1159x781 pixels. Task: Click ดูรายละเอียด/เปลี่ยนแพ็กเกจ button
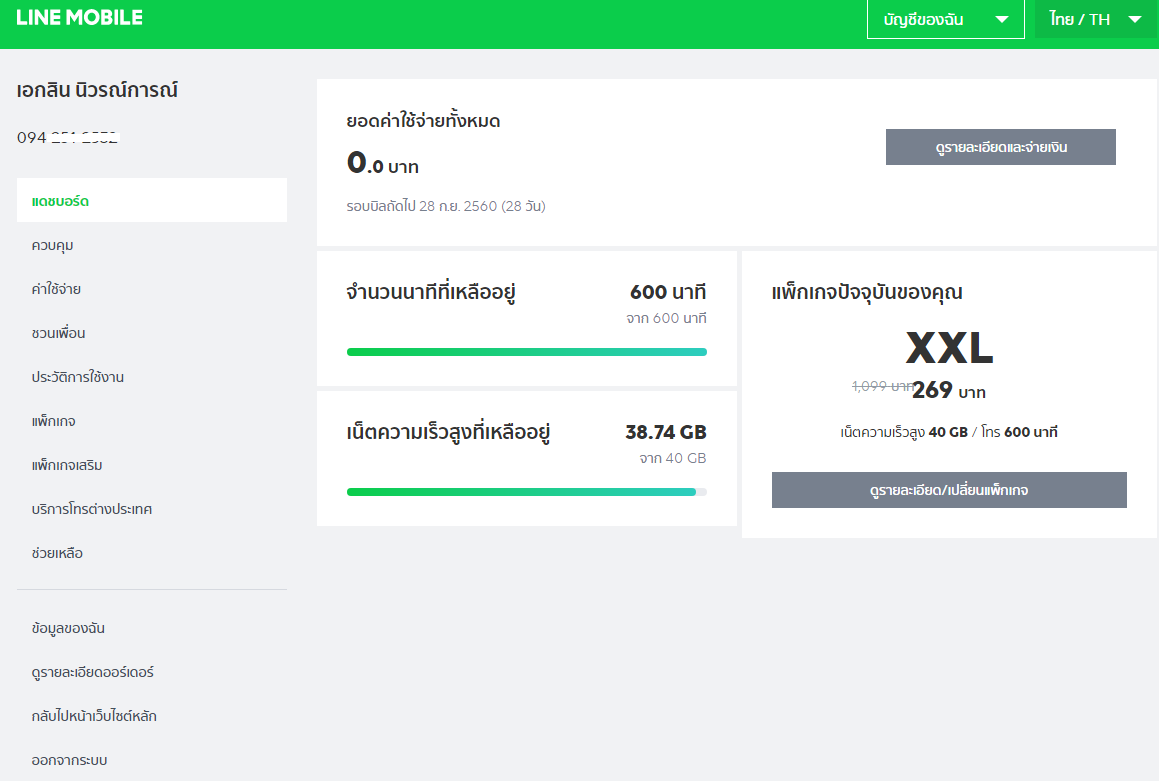pos(949,490)
